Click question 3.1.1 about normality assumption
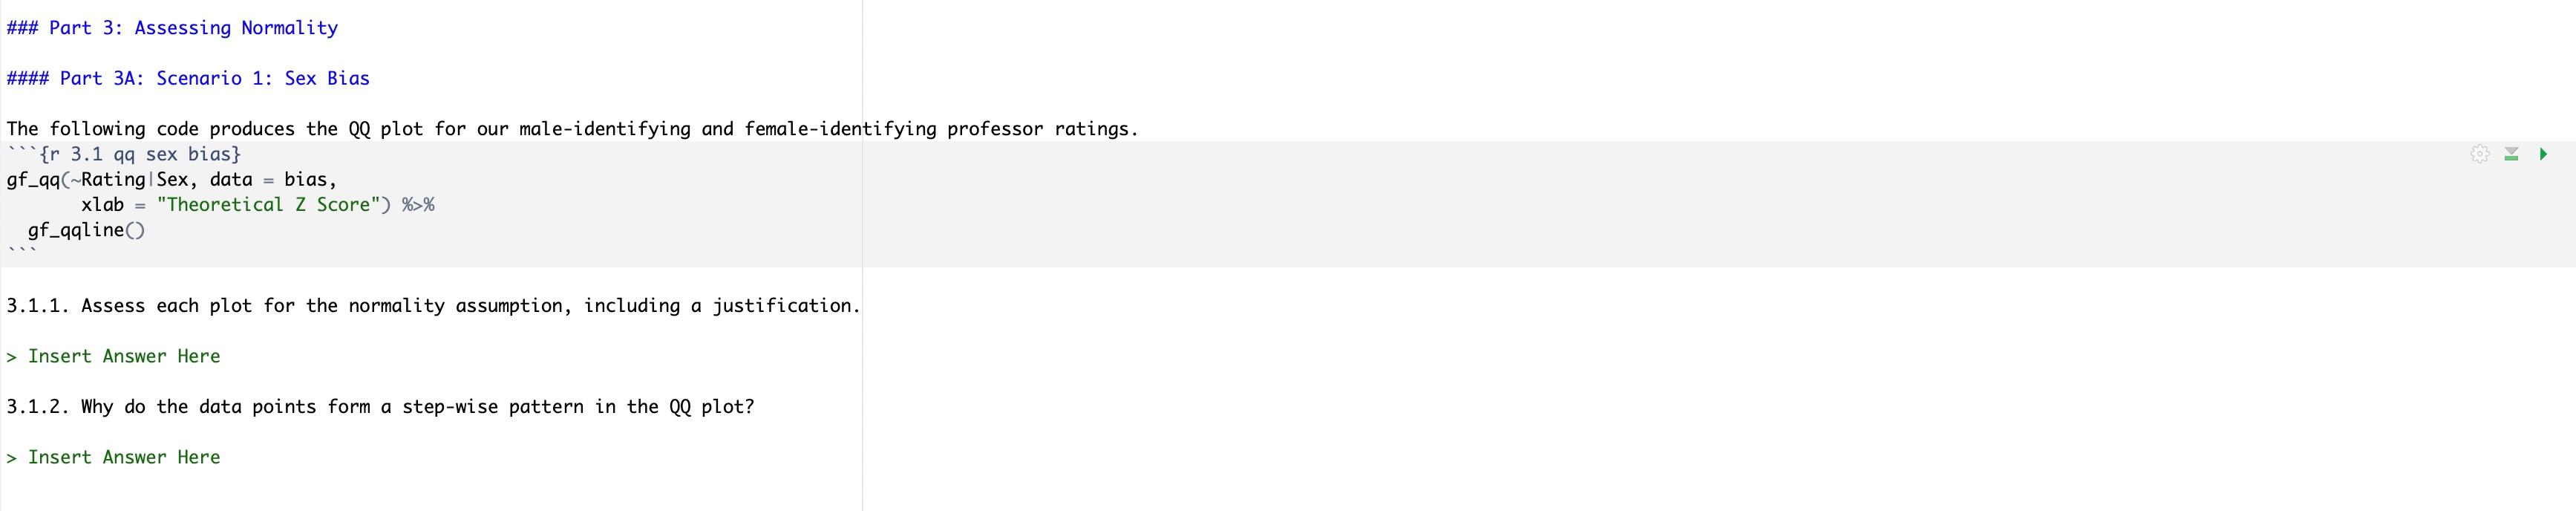Viewport: 2576px width, 511px height. click(433, 305)
